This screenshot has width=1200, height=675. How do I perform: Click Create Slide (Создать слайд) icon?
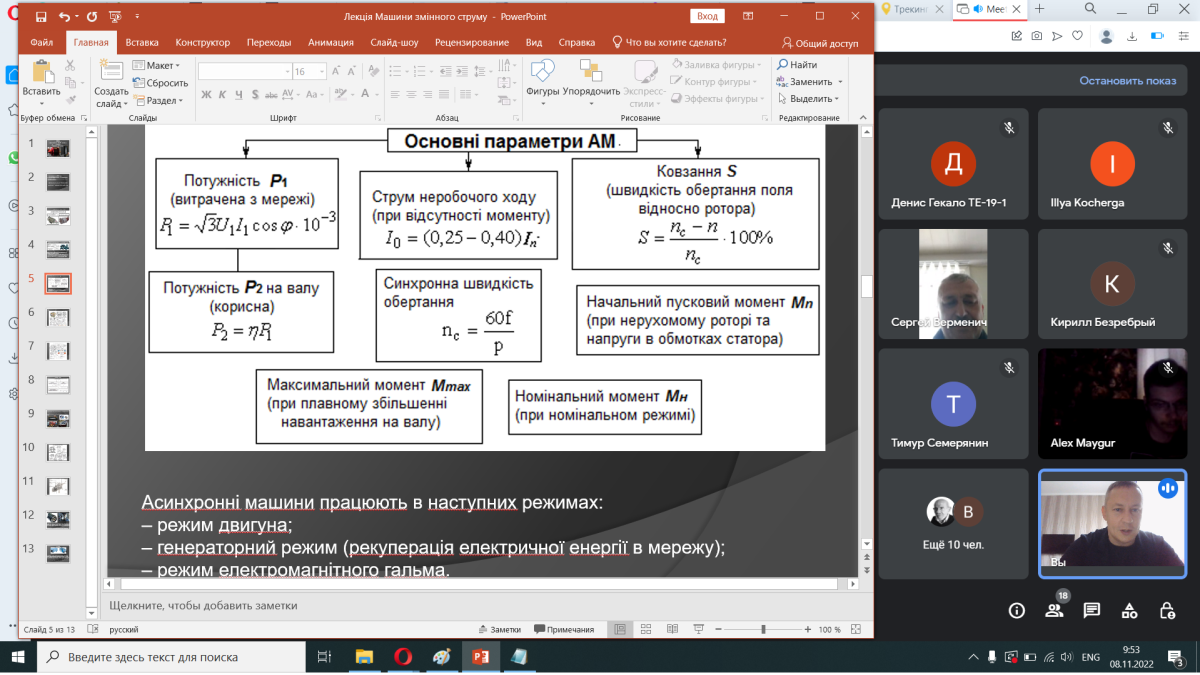pyautogui.click(x=111, y=78)
